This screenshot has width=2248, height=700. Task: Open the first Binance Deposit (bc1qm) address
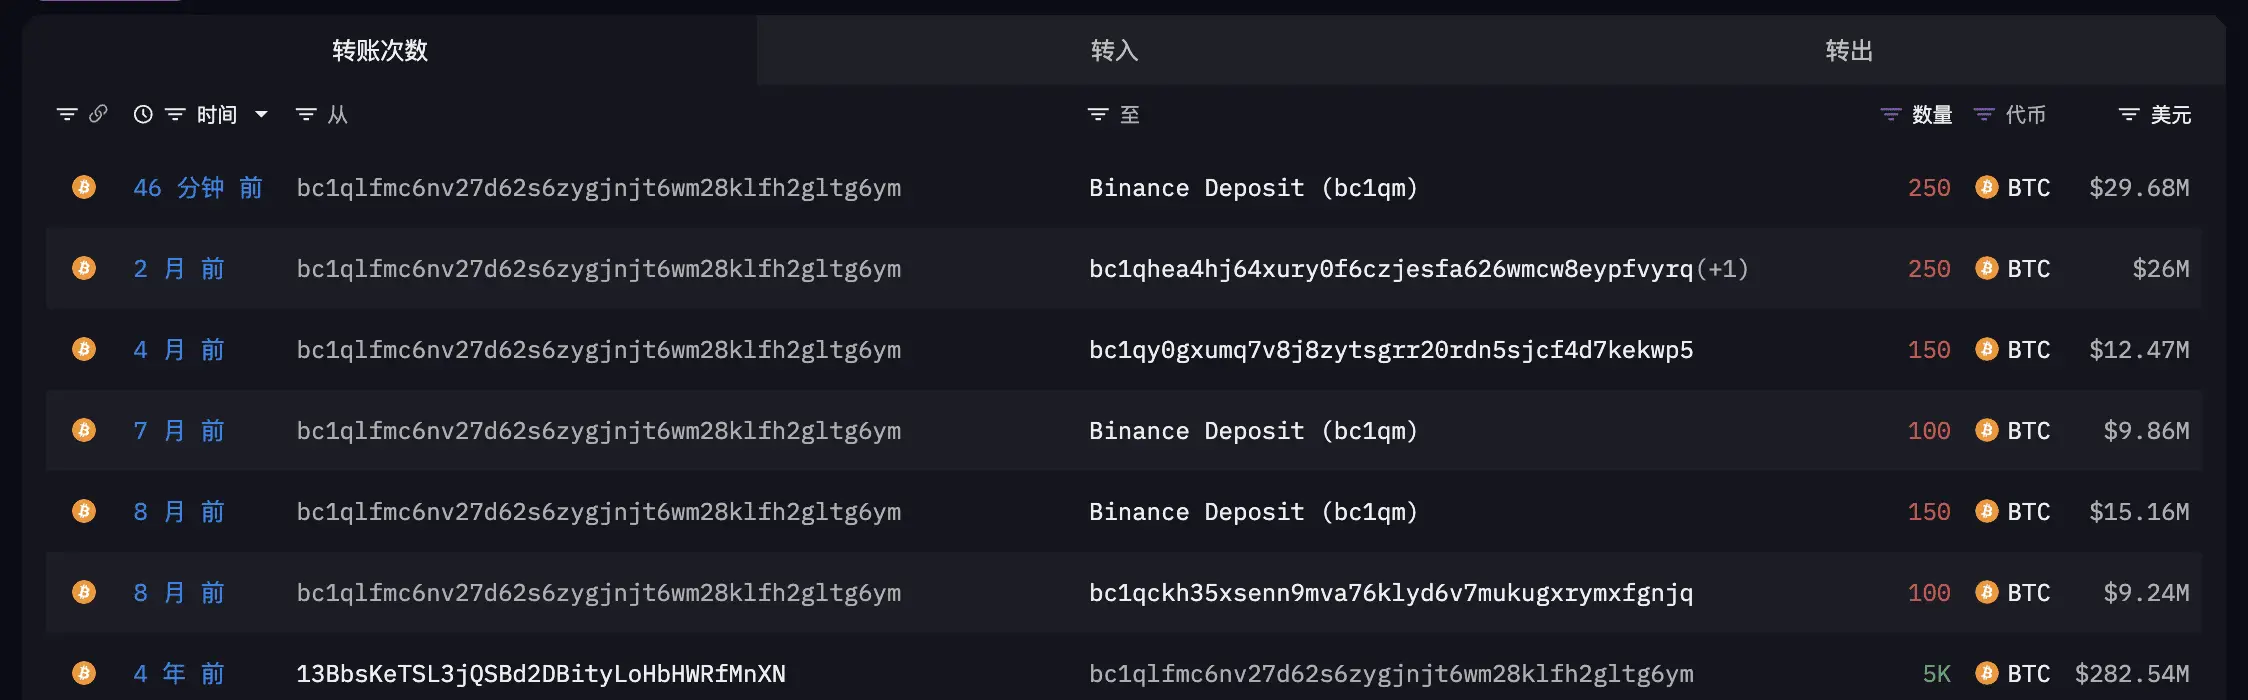click(1253, 188)
